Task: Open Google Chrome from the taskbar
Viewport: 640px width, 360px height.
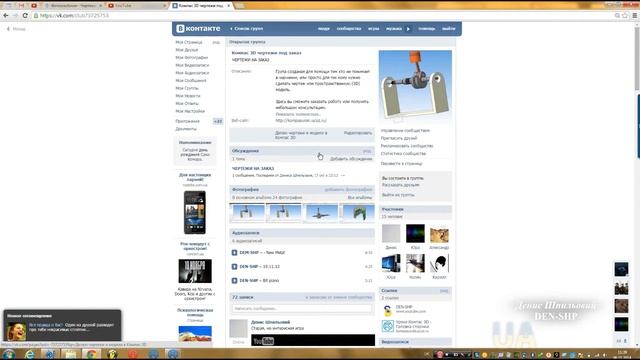Action: (x=91, y=354)
